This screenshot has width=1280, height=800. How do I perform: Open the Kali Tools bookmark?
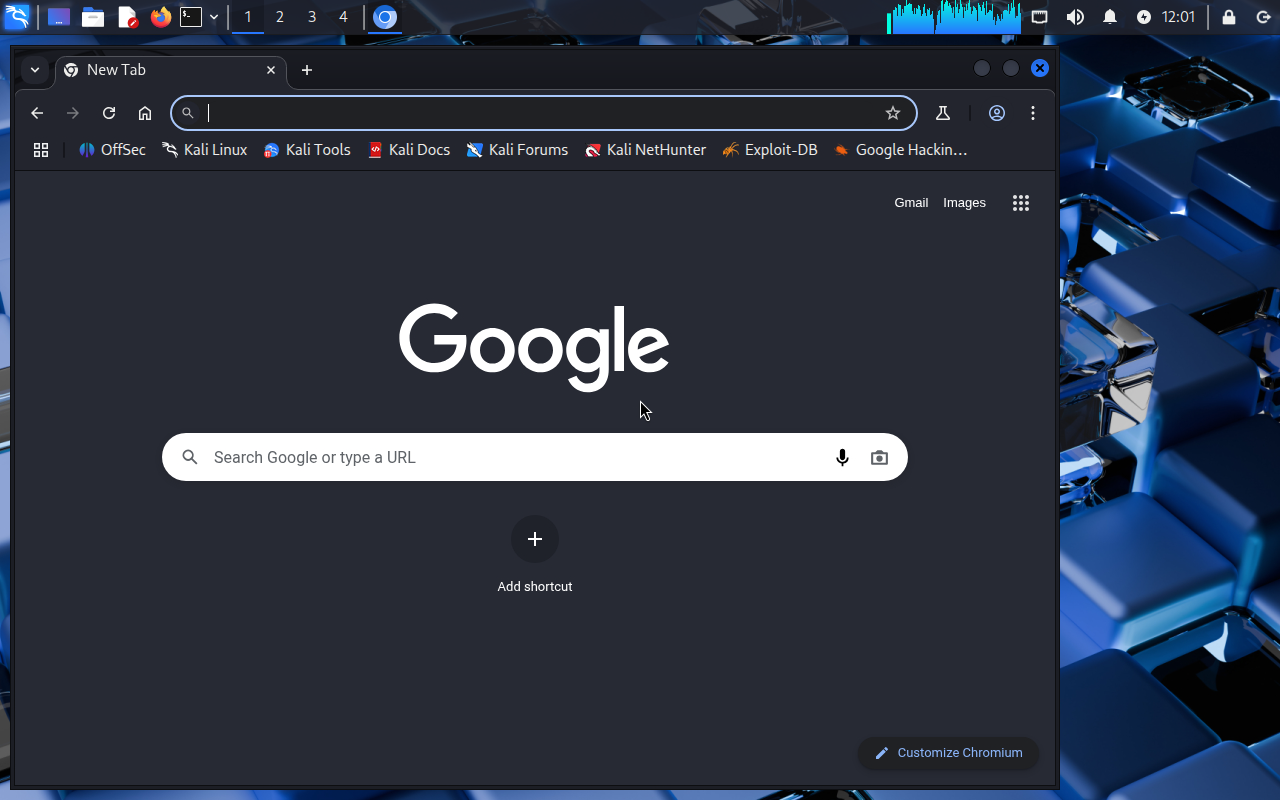point(307,150)
